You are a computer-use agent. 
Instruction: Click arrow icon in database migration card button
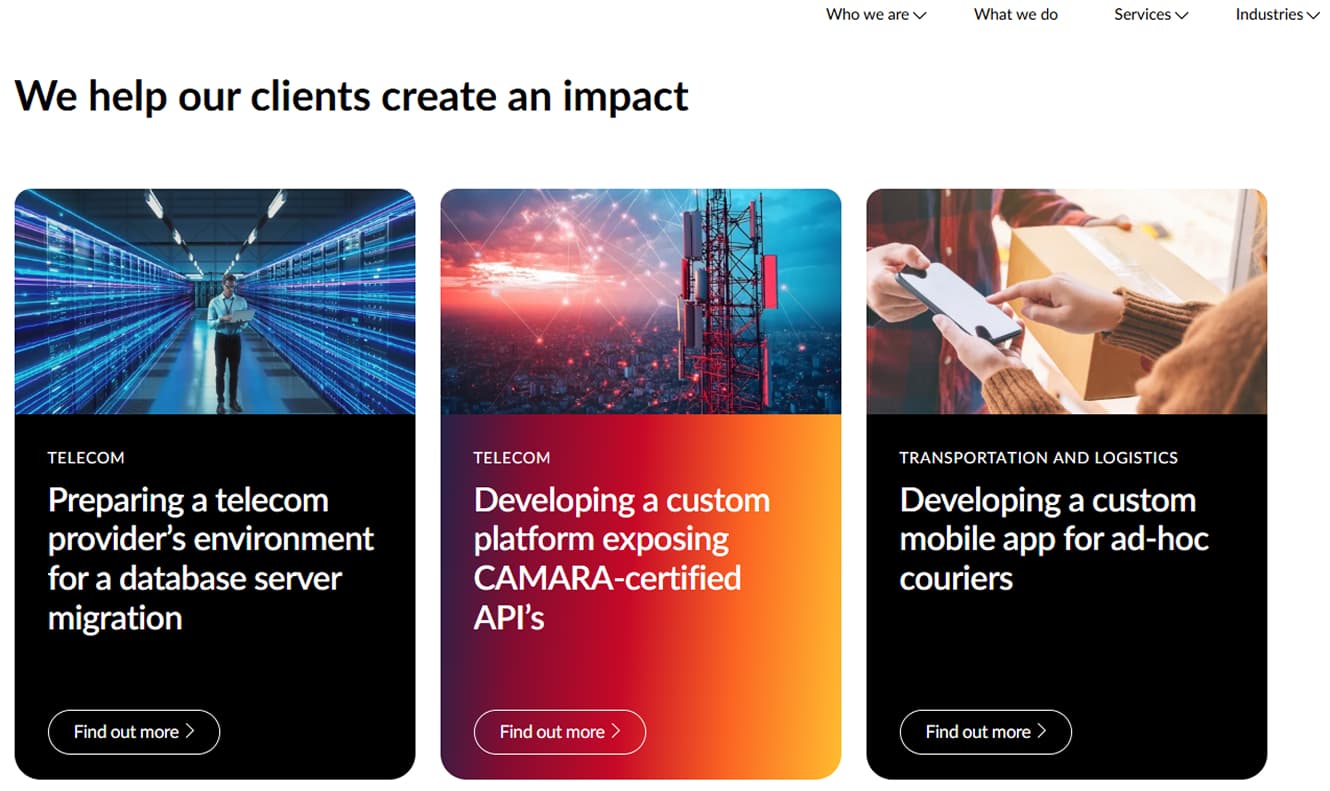(x=190, y=731)
